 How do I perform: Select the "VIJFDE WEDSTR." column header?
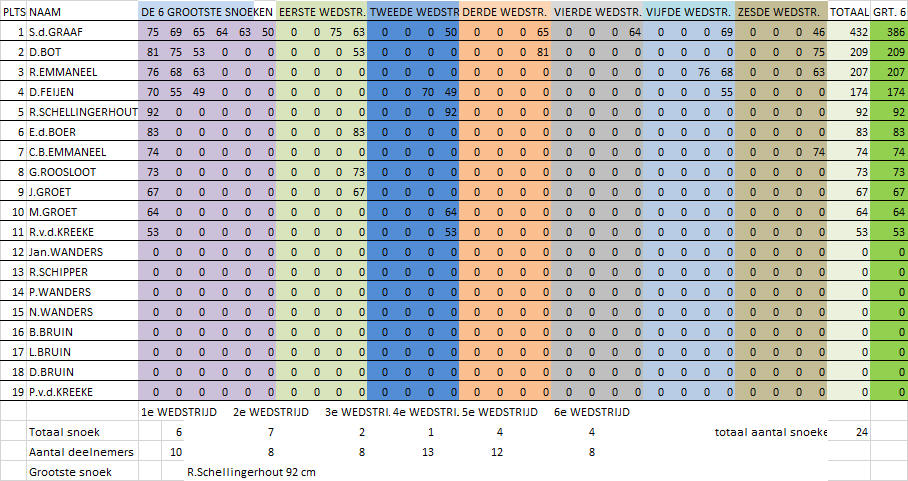click(688, 12)
